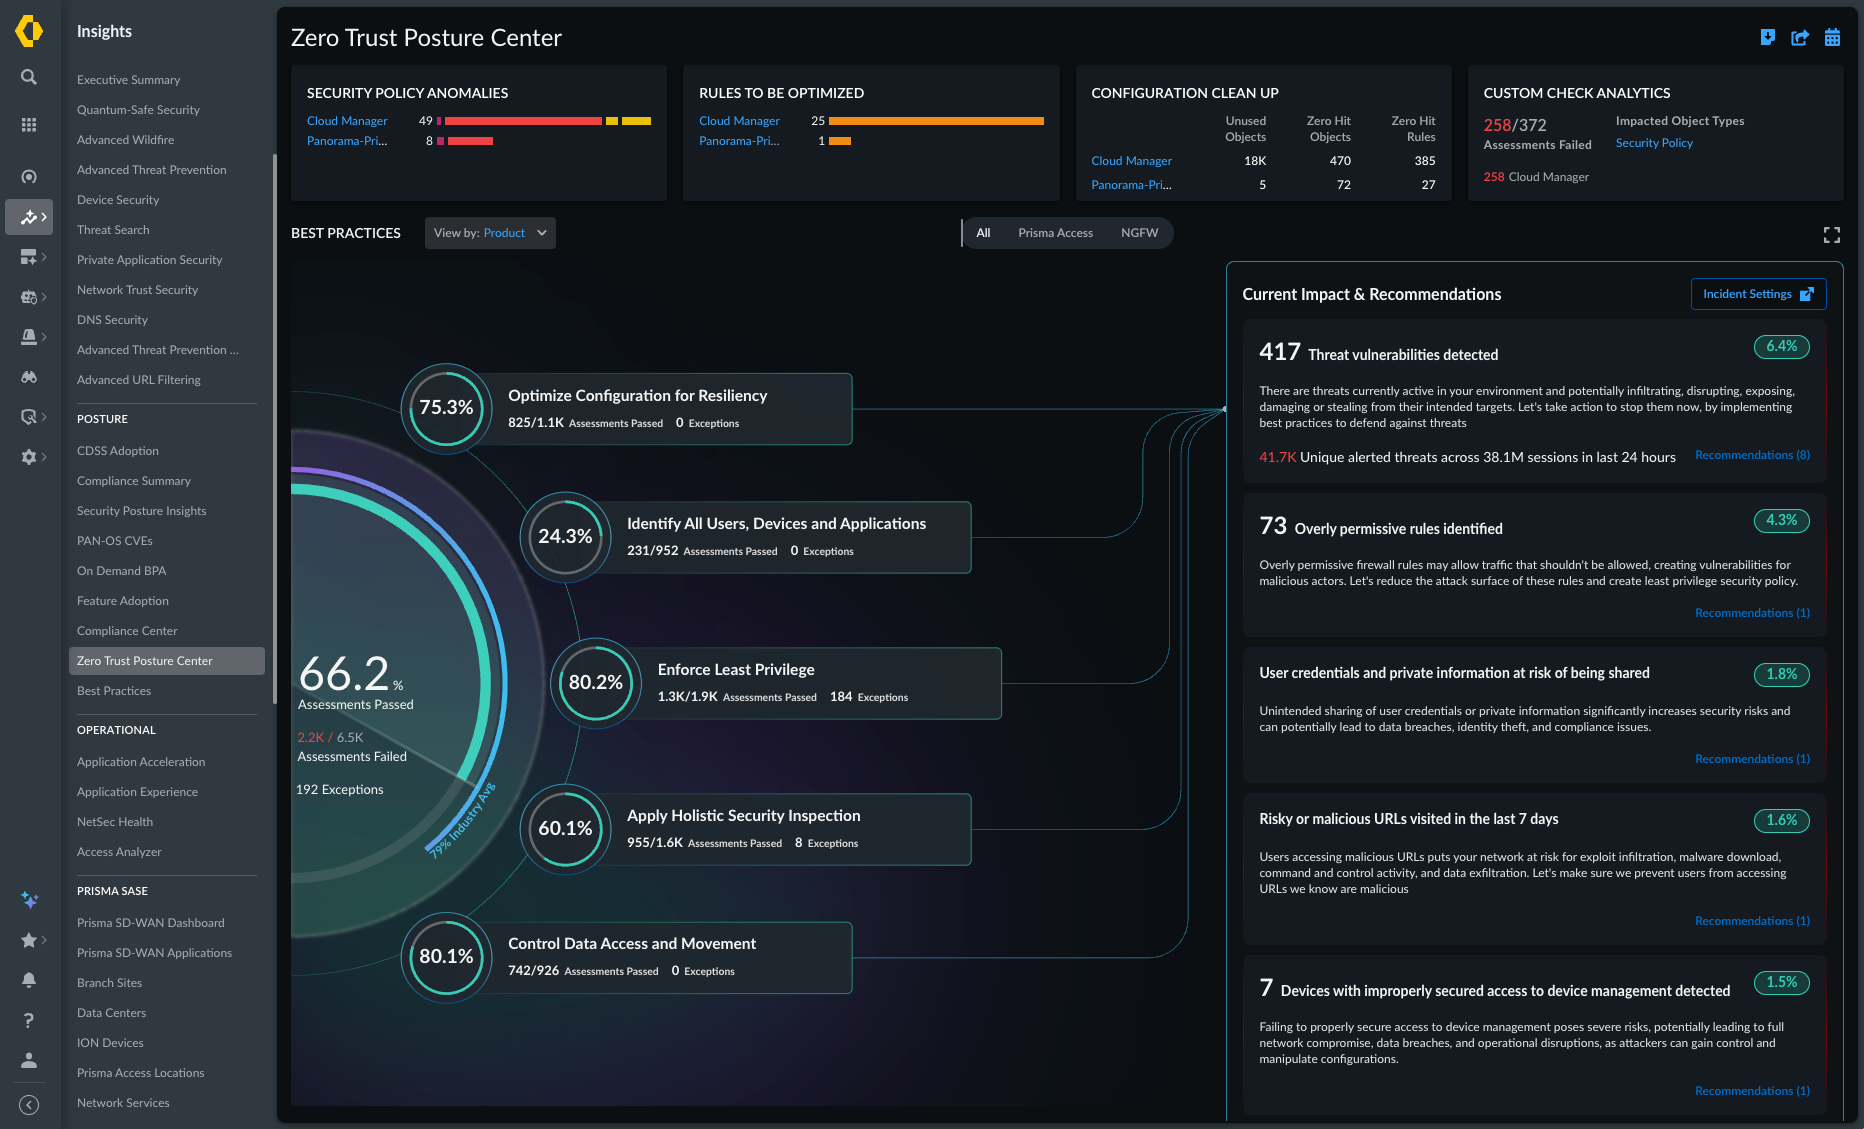Viewport: 1864px width, 1129px height.
Task: Open the View by Product dropdown
Action: (490, 233)
